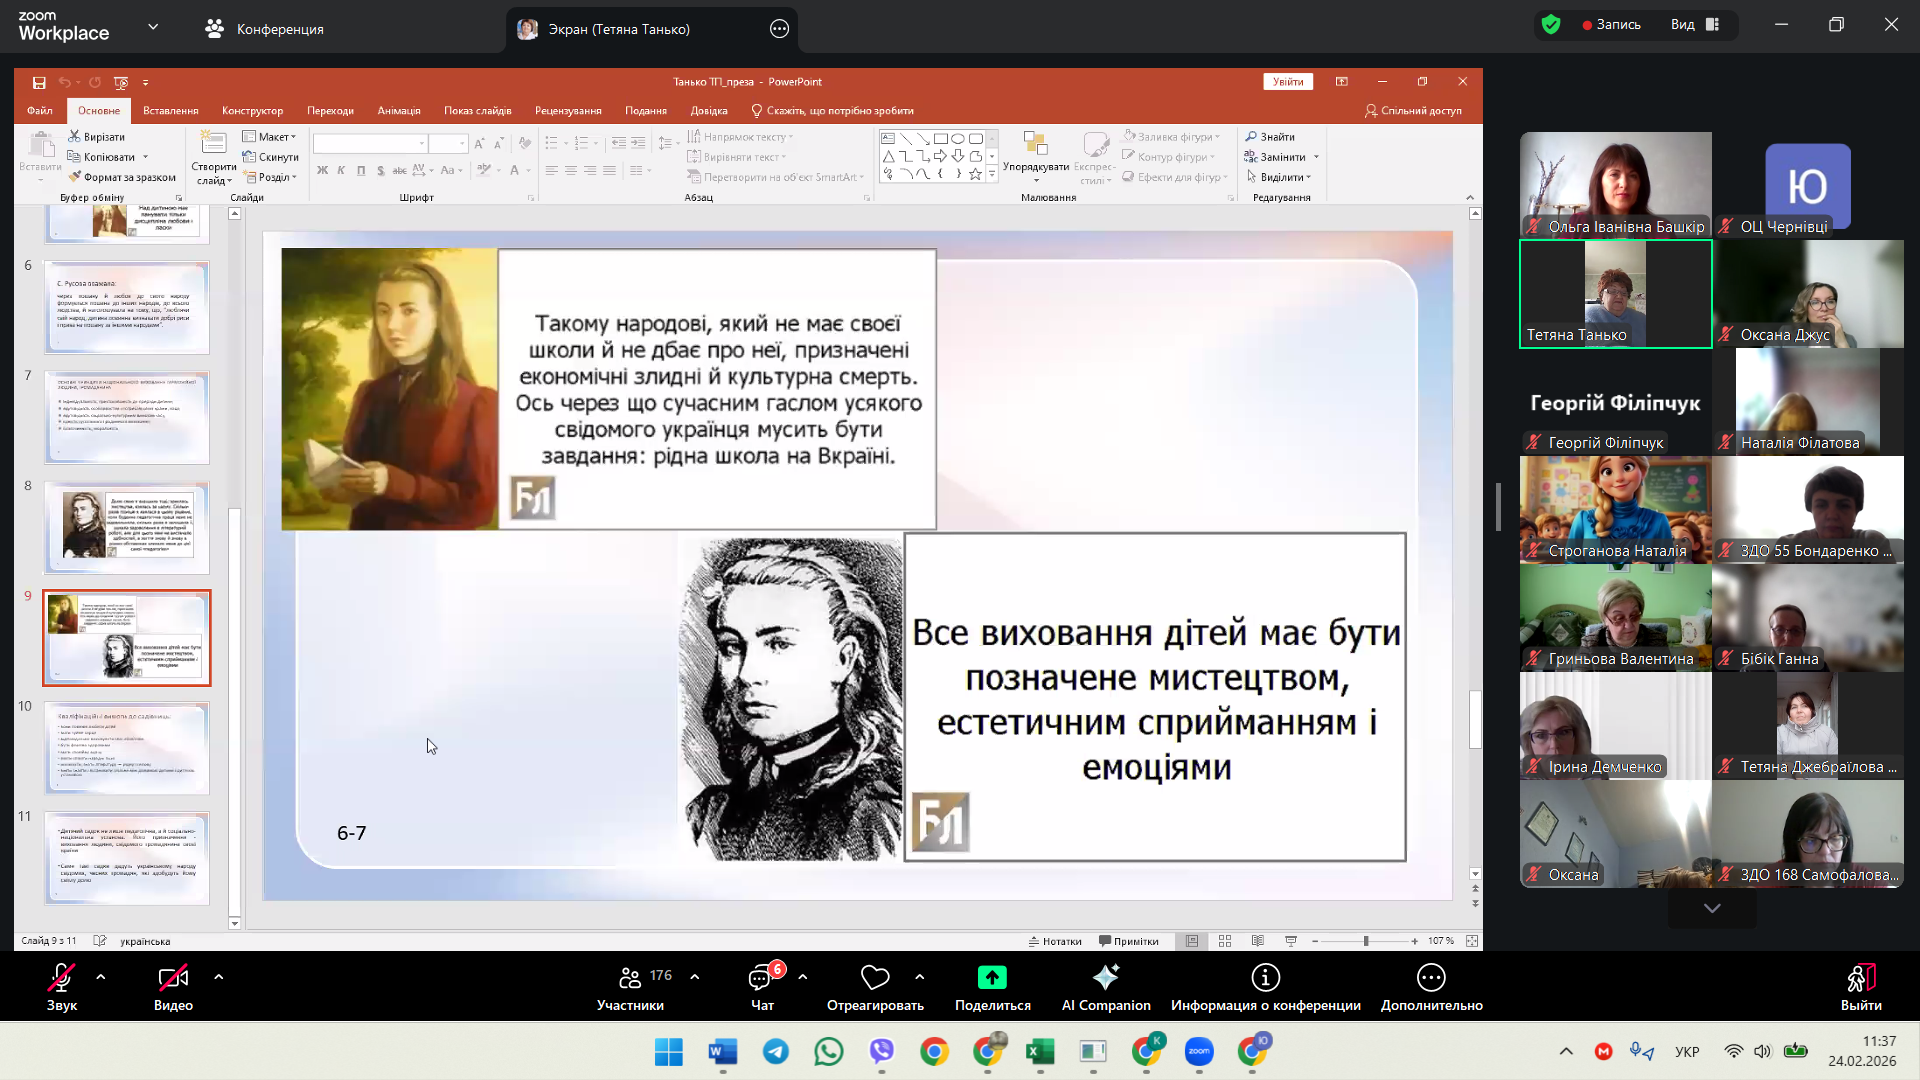Click Zoom encryption green shield icon
The width and height of the screenshot is (1920, 1080).
click(1551, 25)
